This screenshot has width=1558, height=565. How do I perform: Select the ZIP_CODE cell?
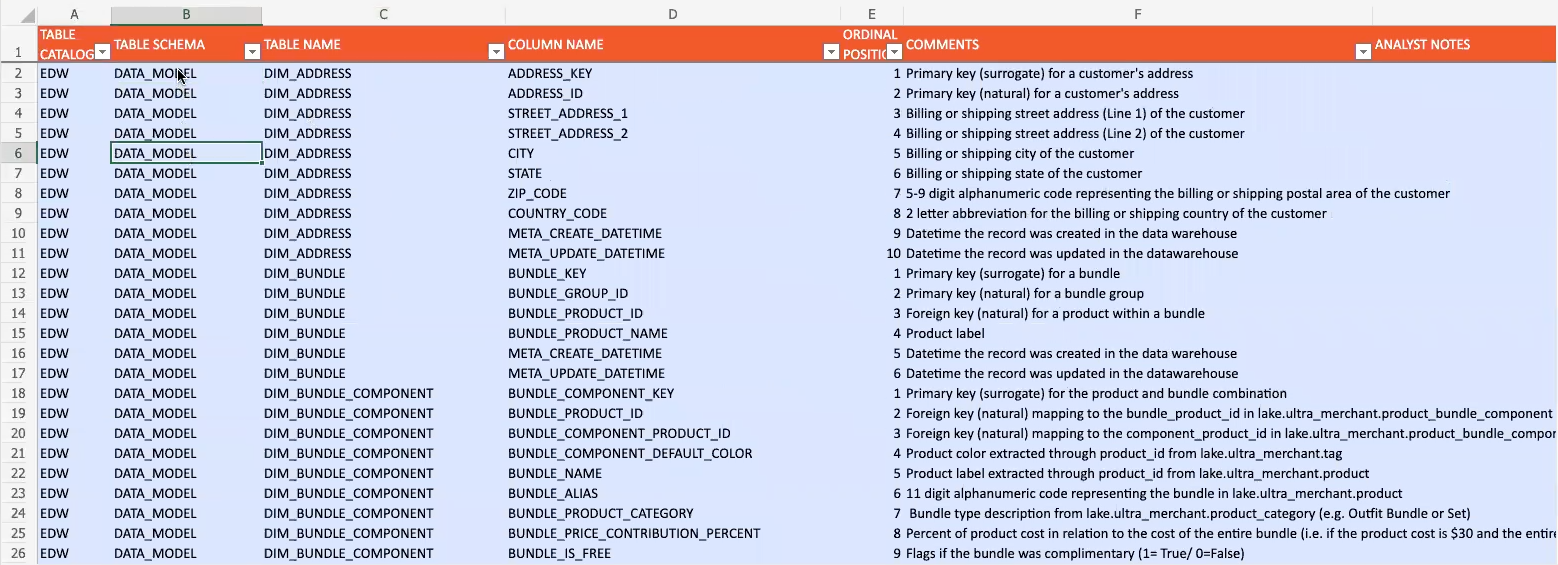point(673,193)
